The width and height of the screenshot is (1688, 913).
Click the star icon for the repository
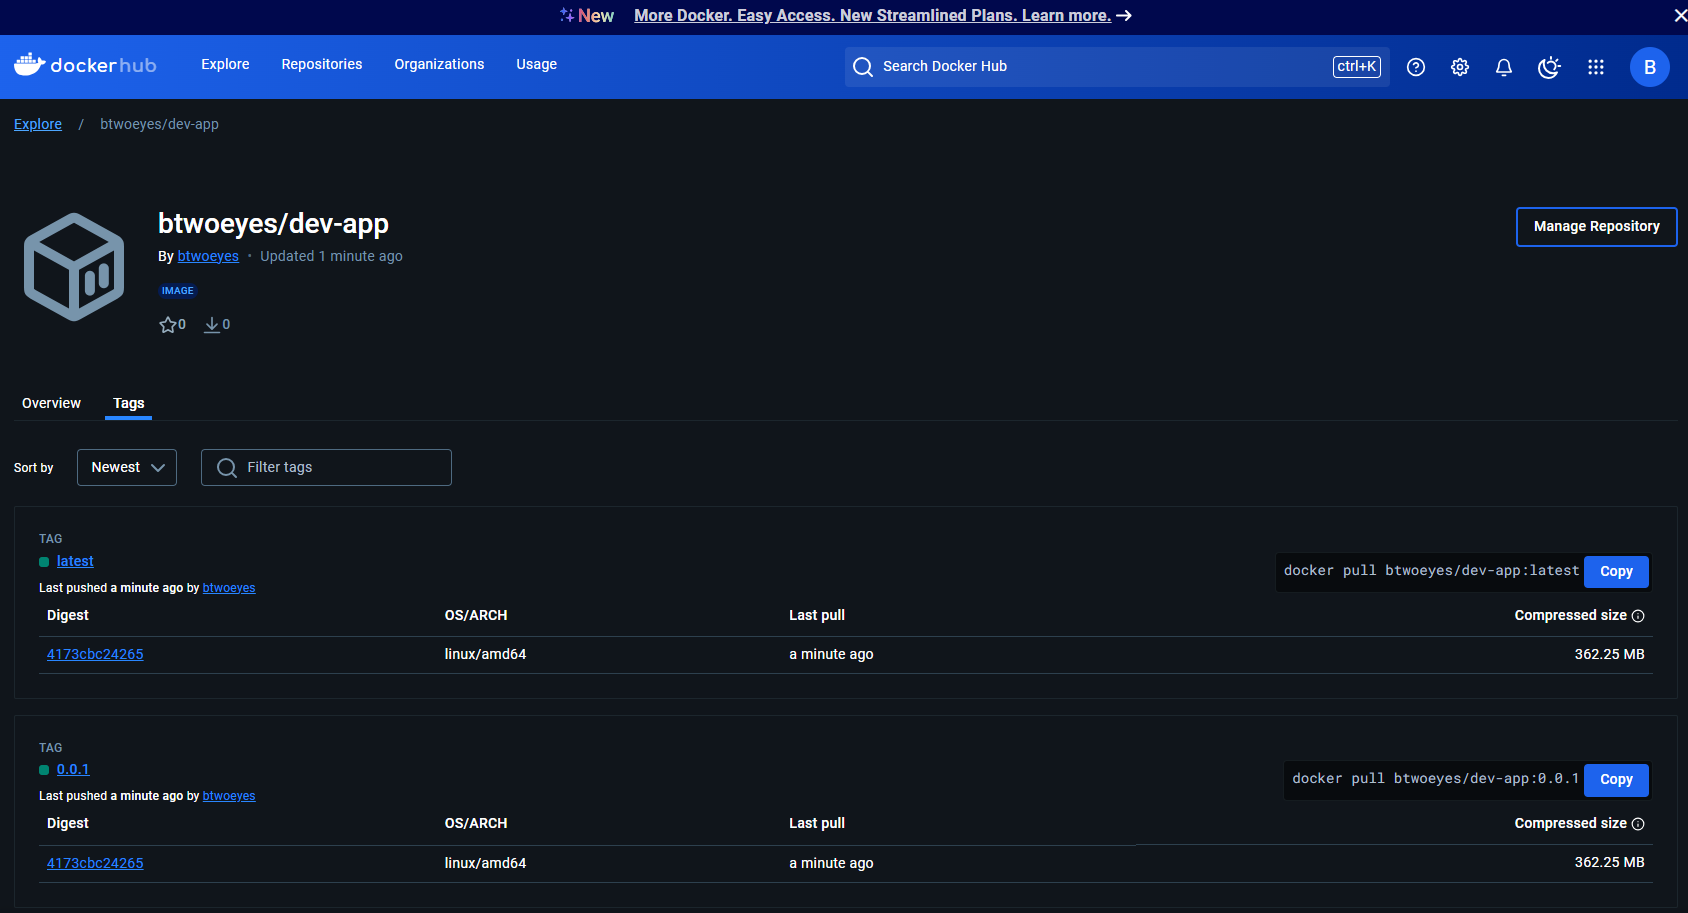[x=167, y=325]
